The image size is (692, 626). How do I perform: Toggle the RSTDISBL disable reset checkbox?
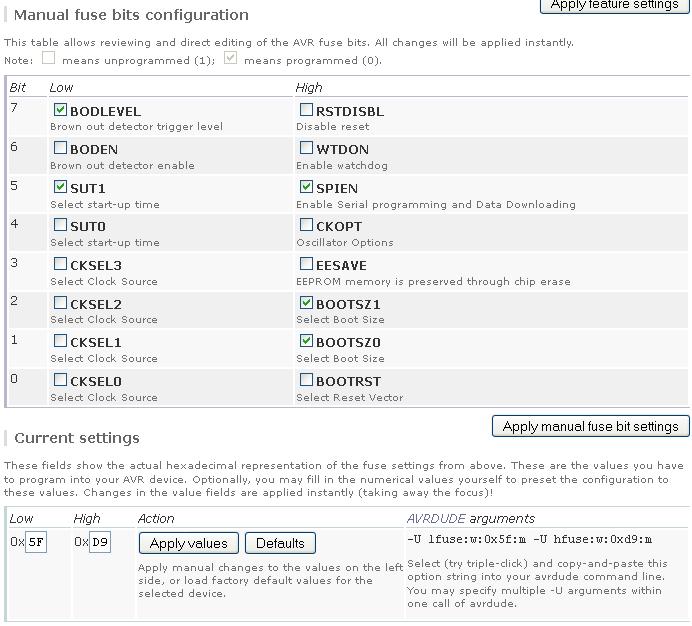click(x=306, y=109)
